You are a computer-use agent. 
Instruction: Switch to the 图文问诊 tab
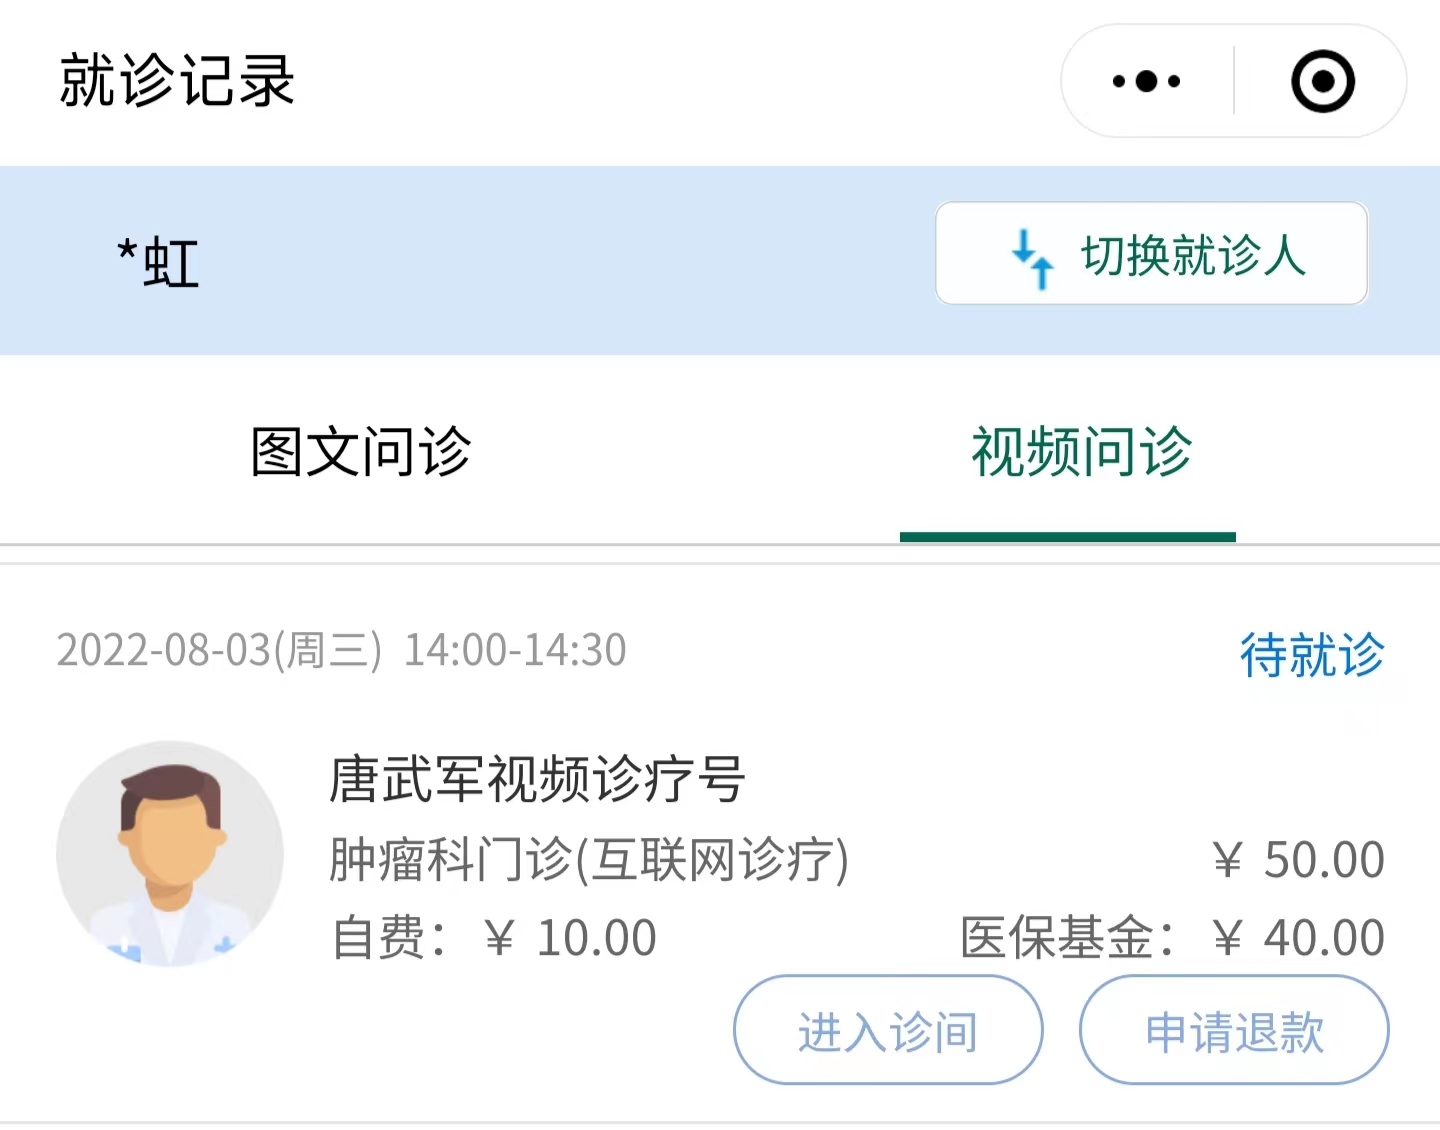coord(360,452)
